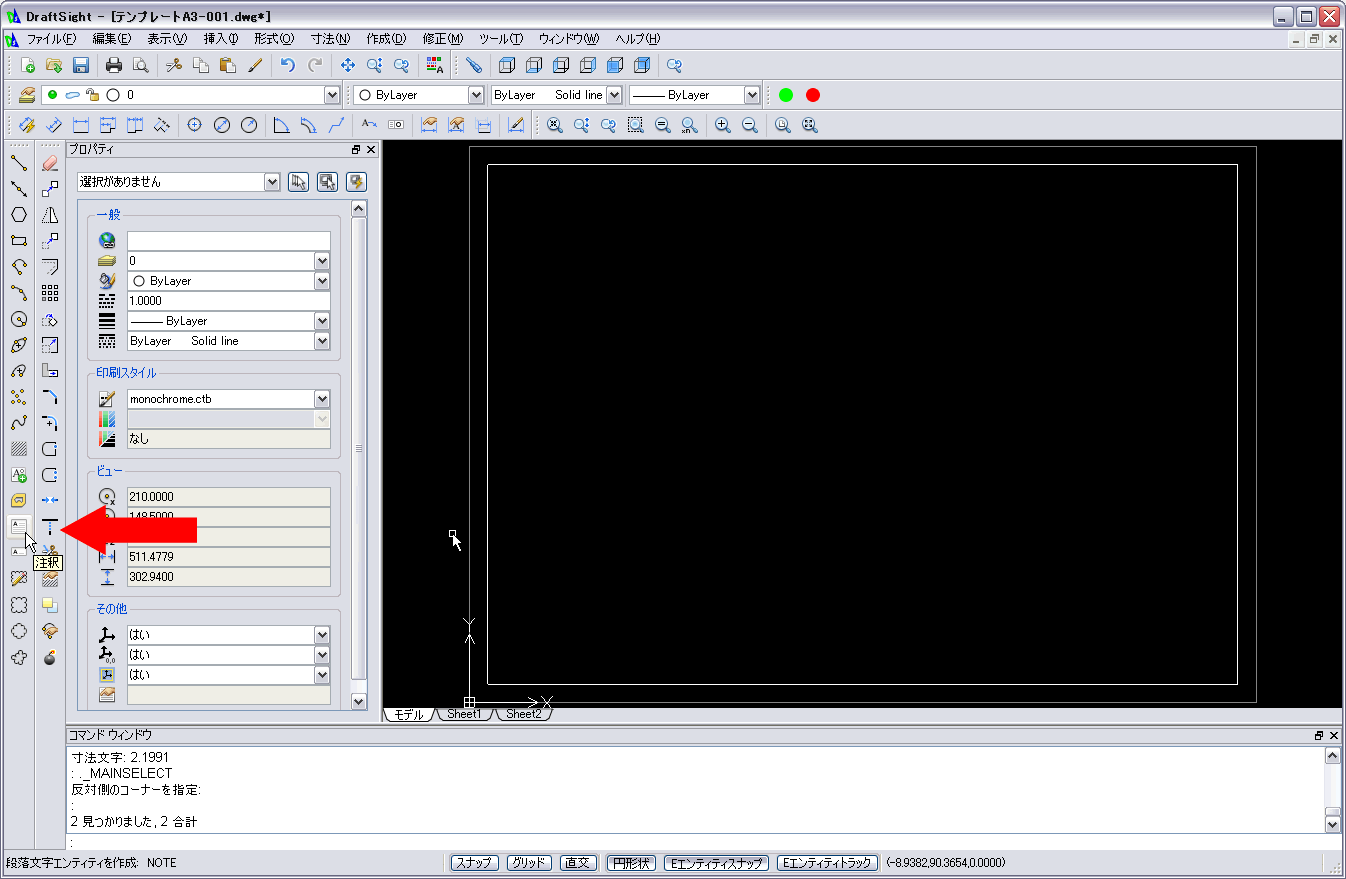Open monochrome.ctb print style dropdown
This screenshot has width=1346, height=879.
pyautogui.click(x=322, y=398)
